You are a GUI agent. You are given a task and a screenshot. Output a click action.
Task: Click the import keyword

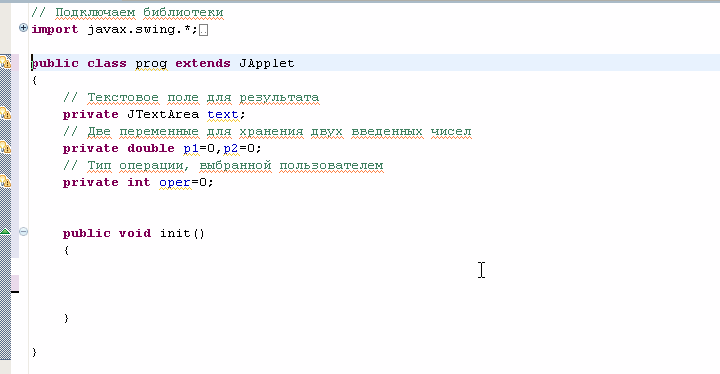pyautogui.click(x=55, y=29)
